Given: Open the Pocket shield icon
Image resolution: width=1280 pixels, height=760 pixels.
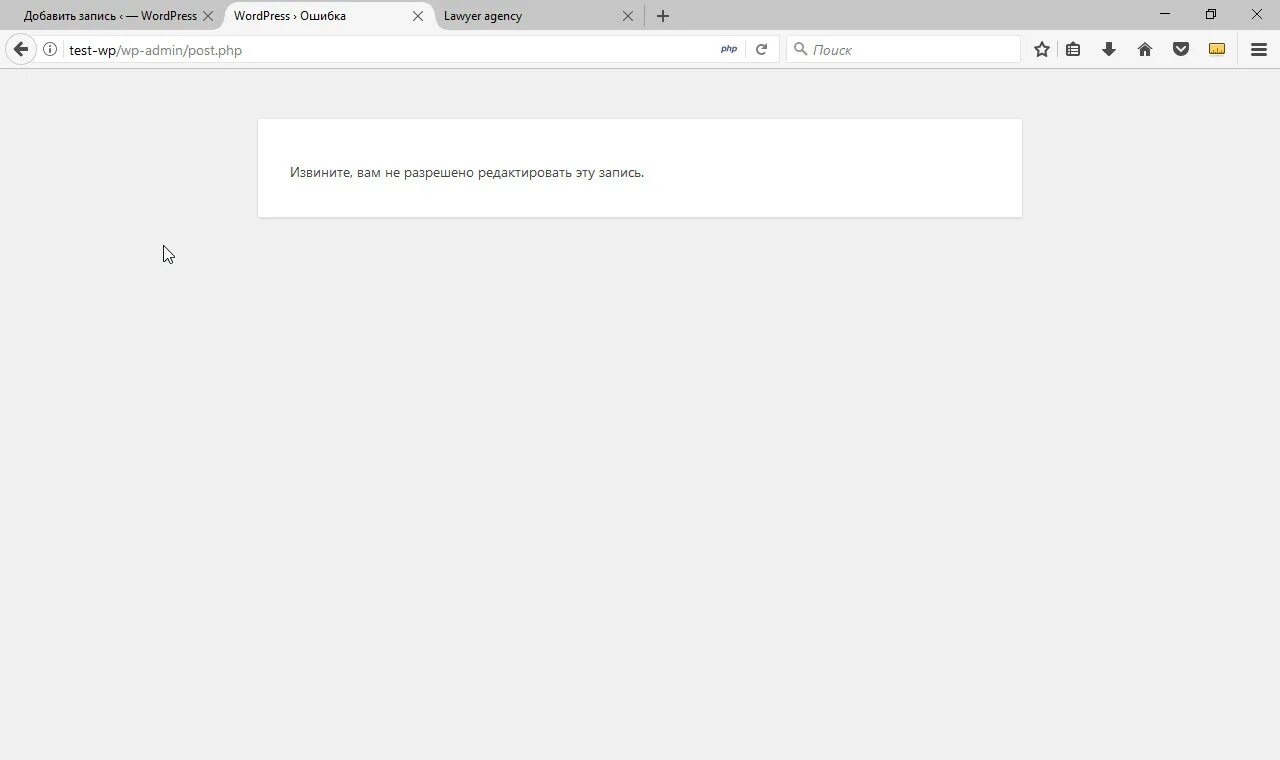Looking at the screenshot, I should coord(1181,49).
